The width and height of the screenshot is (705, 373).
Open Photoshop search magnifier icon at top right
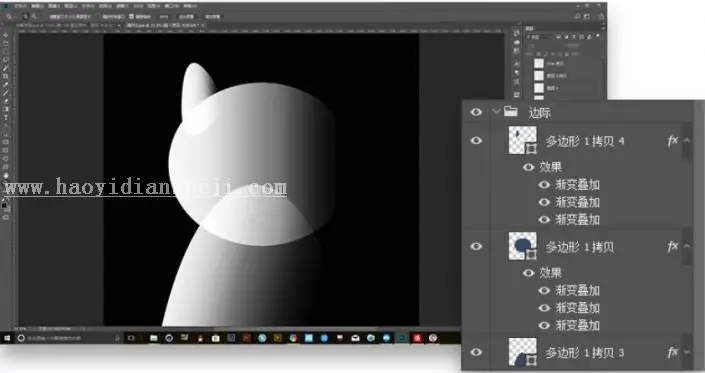coord(577,17)
